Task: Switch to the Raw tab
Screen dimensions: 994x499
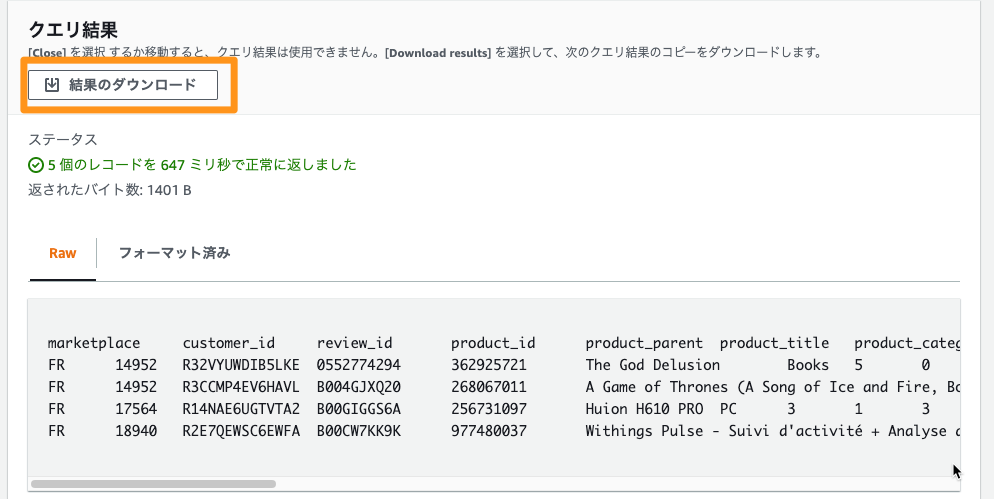Action: [63, 253]
